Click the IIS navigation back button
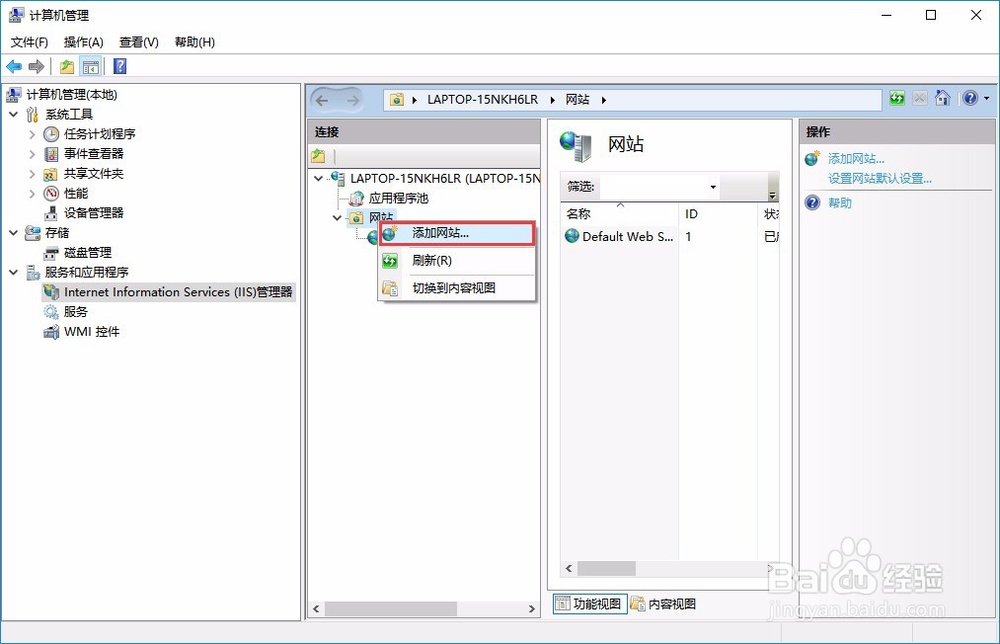 pos(323,100)
